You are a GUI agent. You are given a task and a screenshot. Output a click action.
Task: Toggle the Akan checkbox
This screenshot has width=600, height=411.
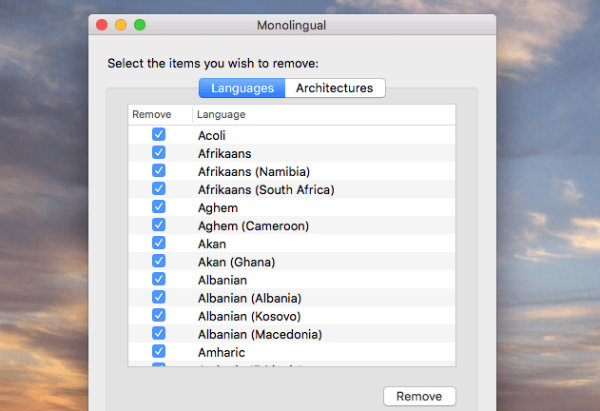[x=158, y=243]
